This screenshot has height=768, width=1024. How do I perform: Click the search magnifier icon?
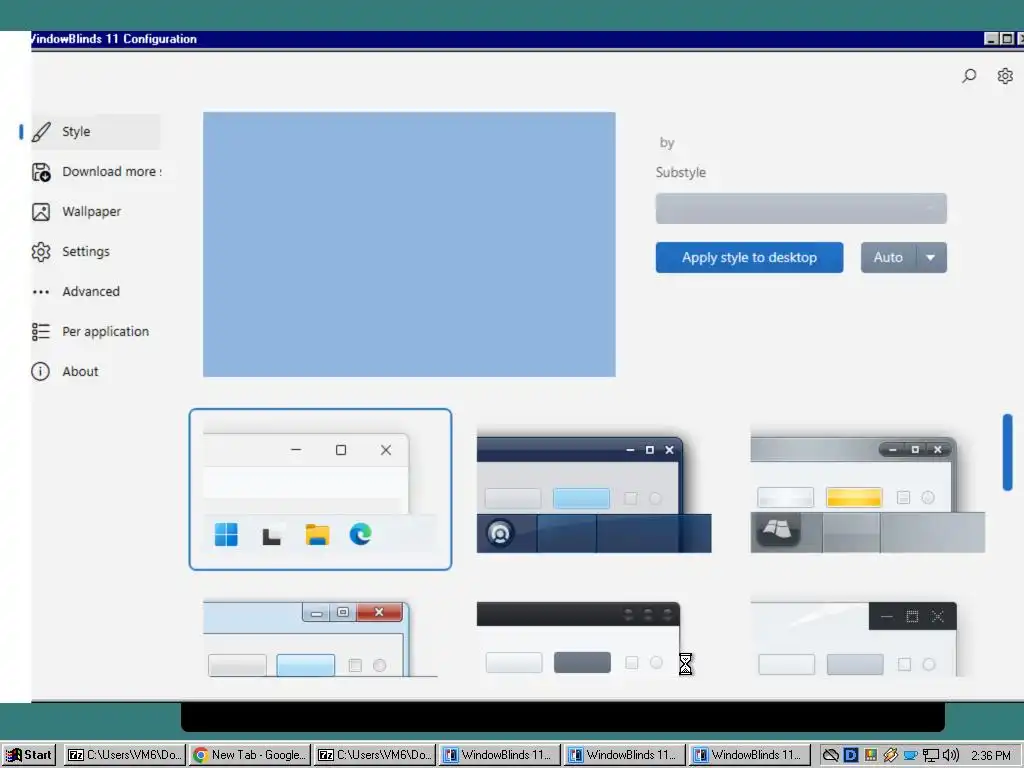click(x=969, y=76)
